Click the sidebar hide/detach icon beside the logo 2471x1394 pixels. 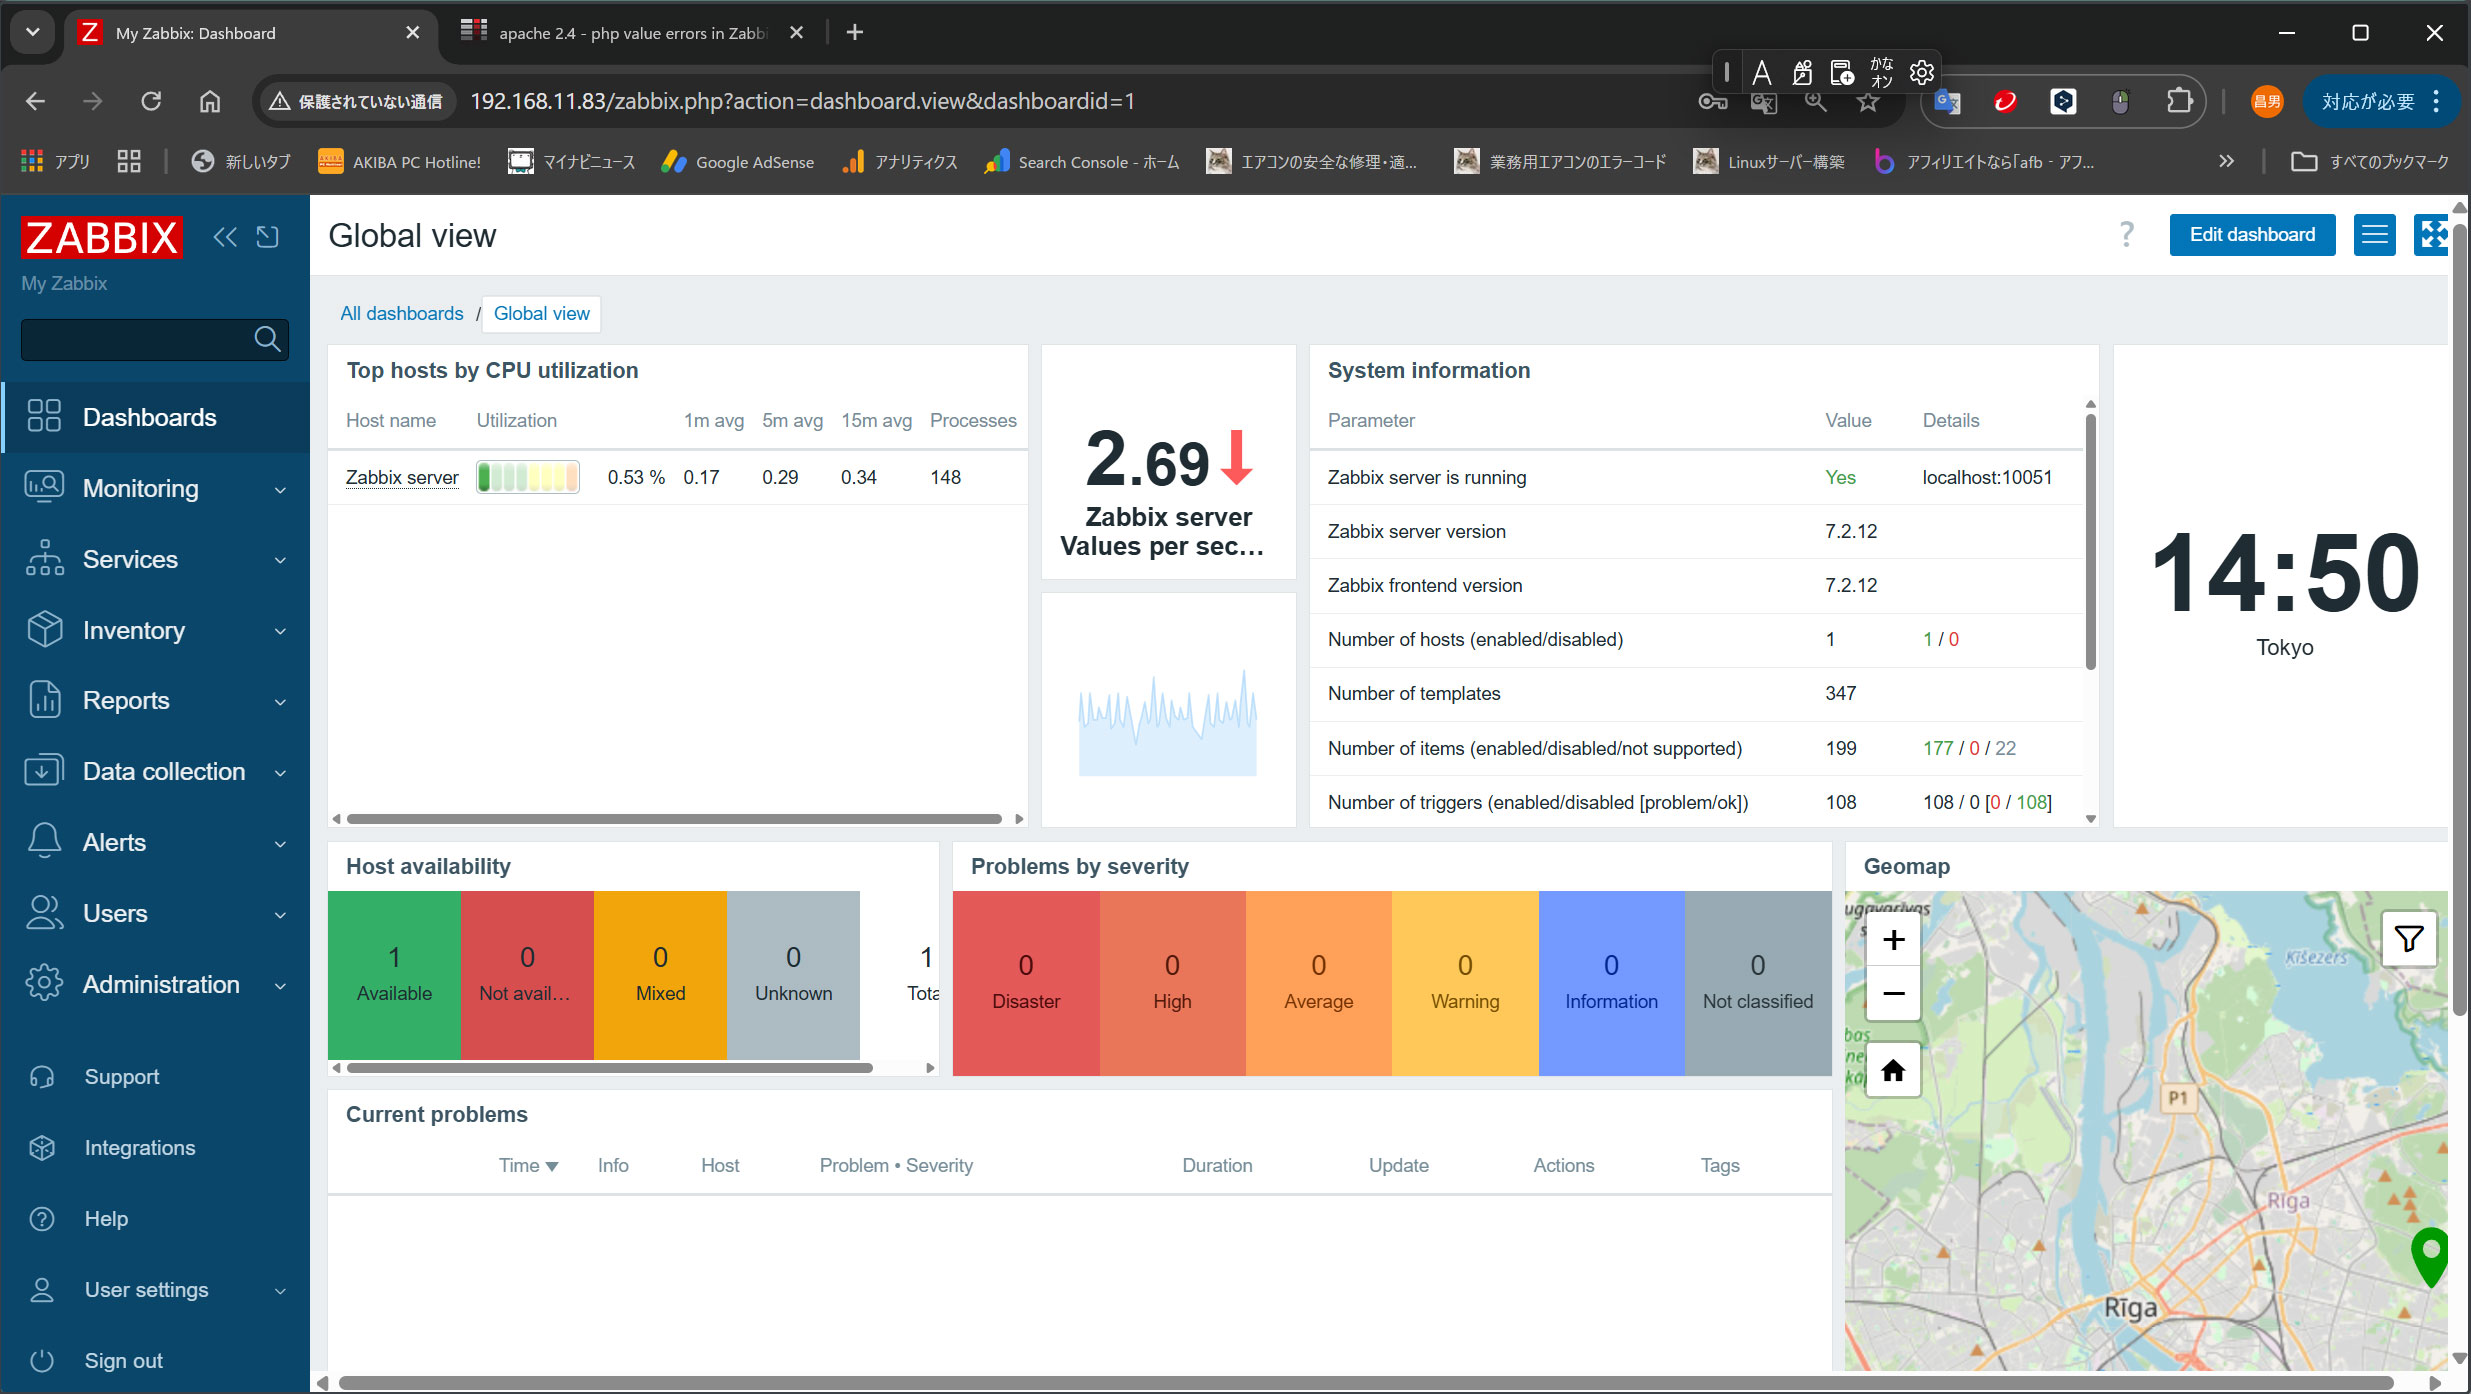pyautogui.click(x=267, y=237)
